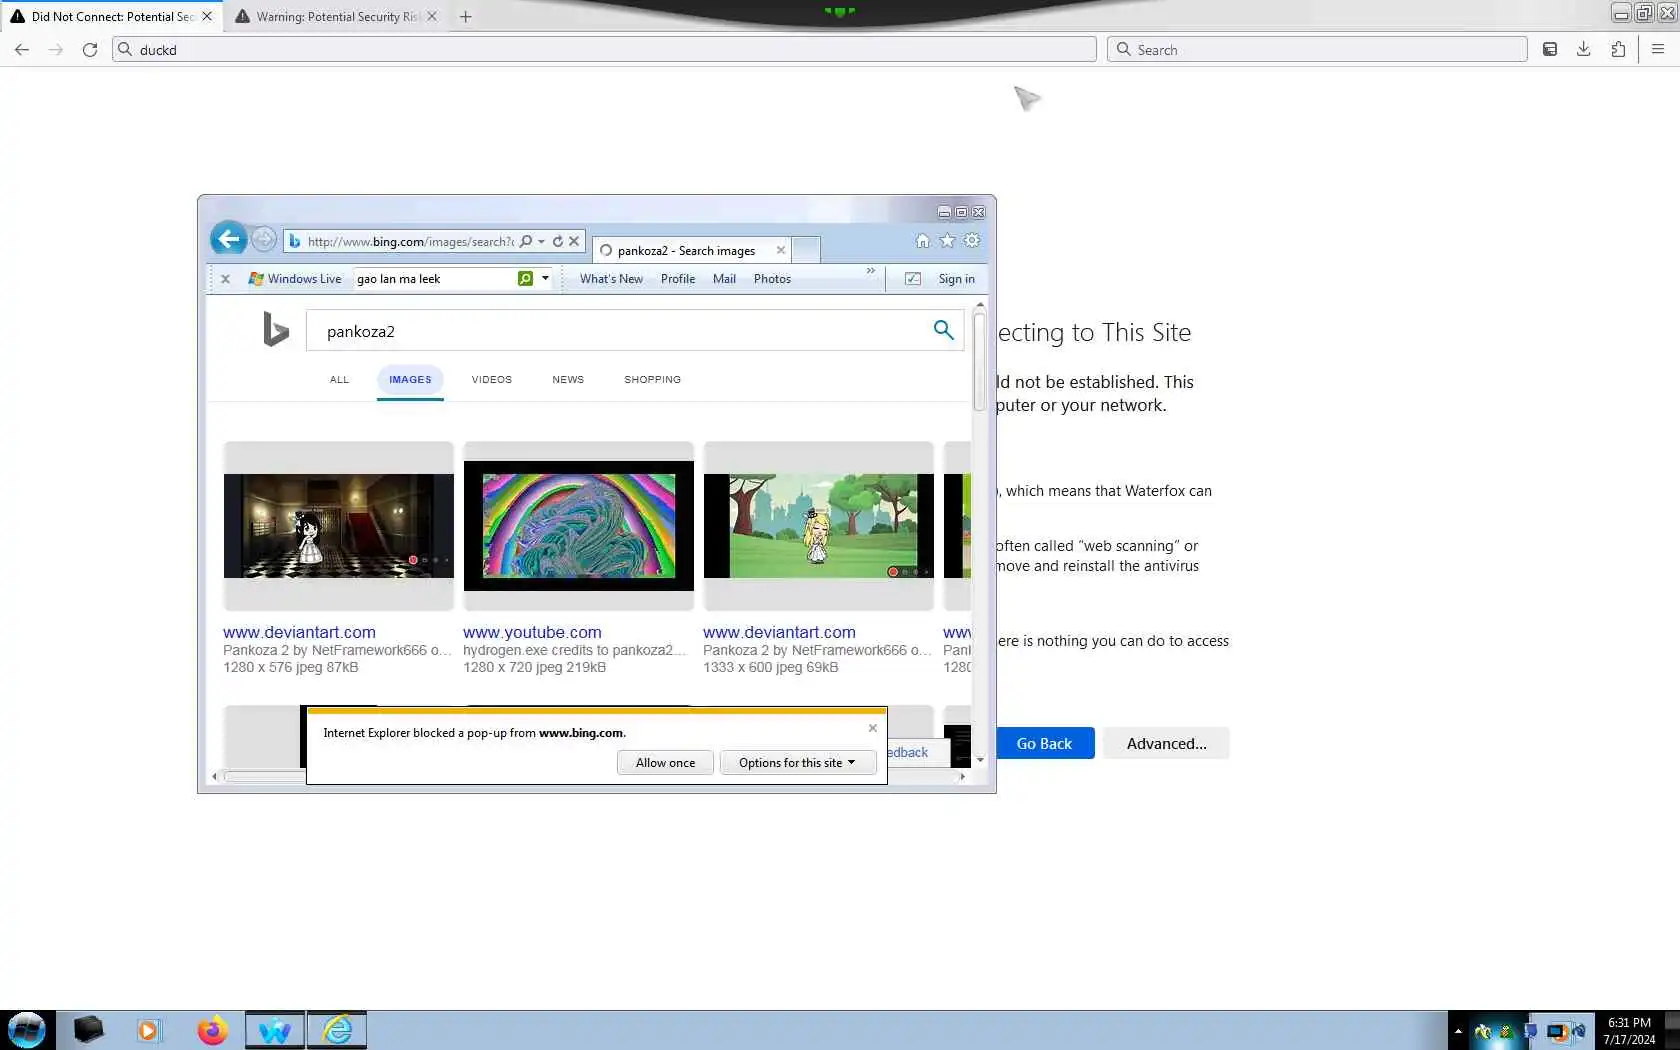
Task: Switch to the 'Warning: Potential Security Risk' tab
Action: [336, 16]
